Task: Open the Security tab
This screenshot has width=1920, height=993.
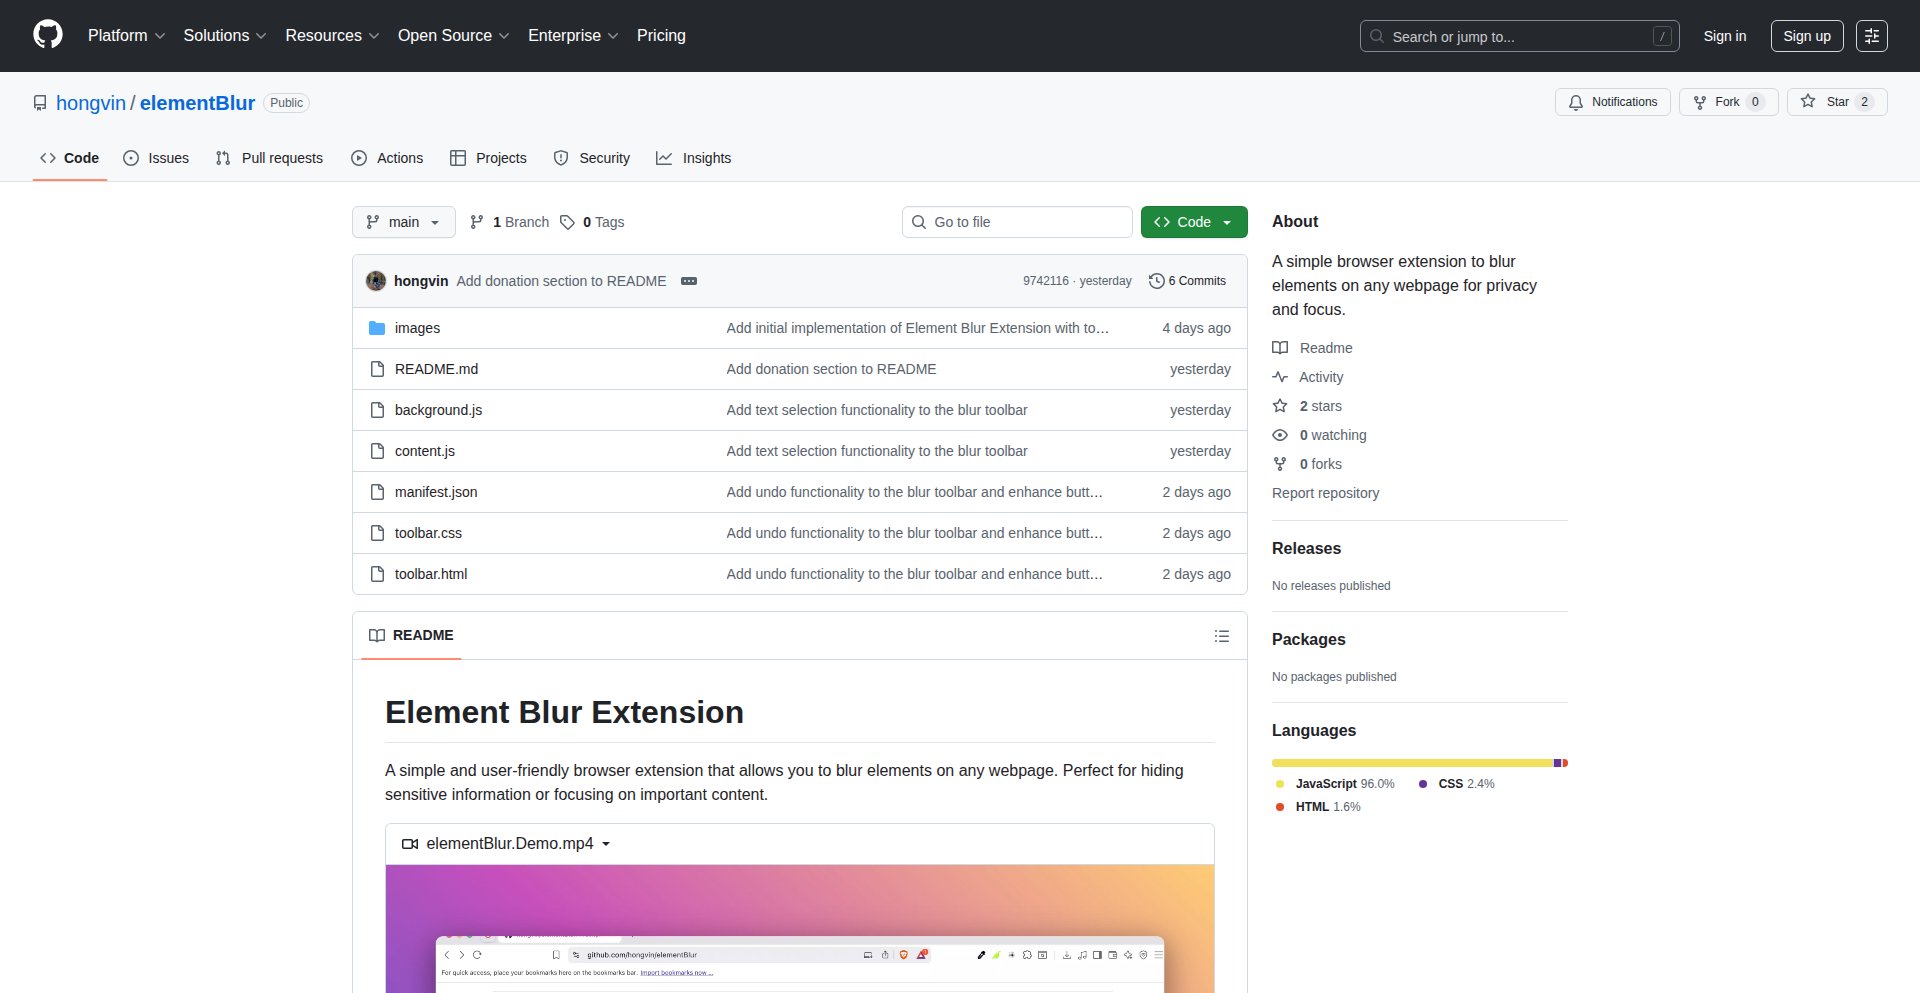Action: 592,158
